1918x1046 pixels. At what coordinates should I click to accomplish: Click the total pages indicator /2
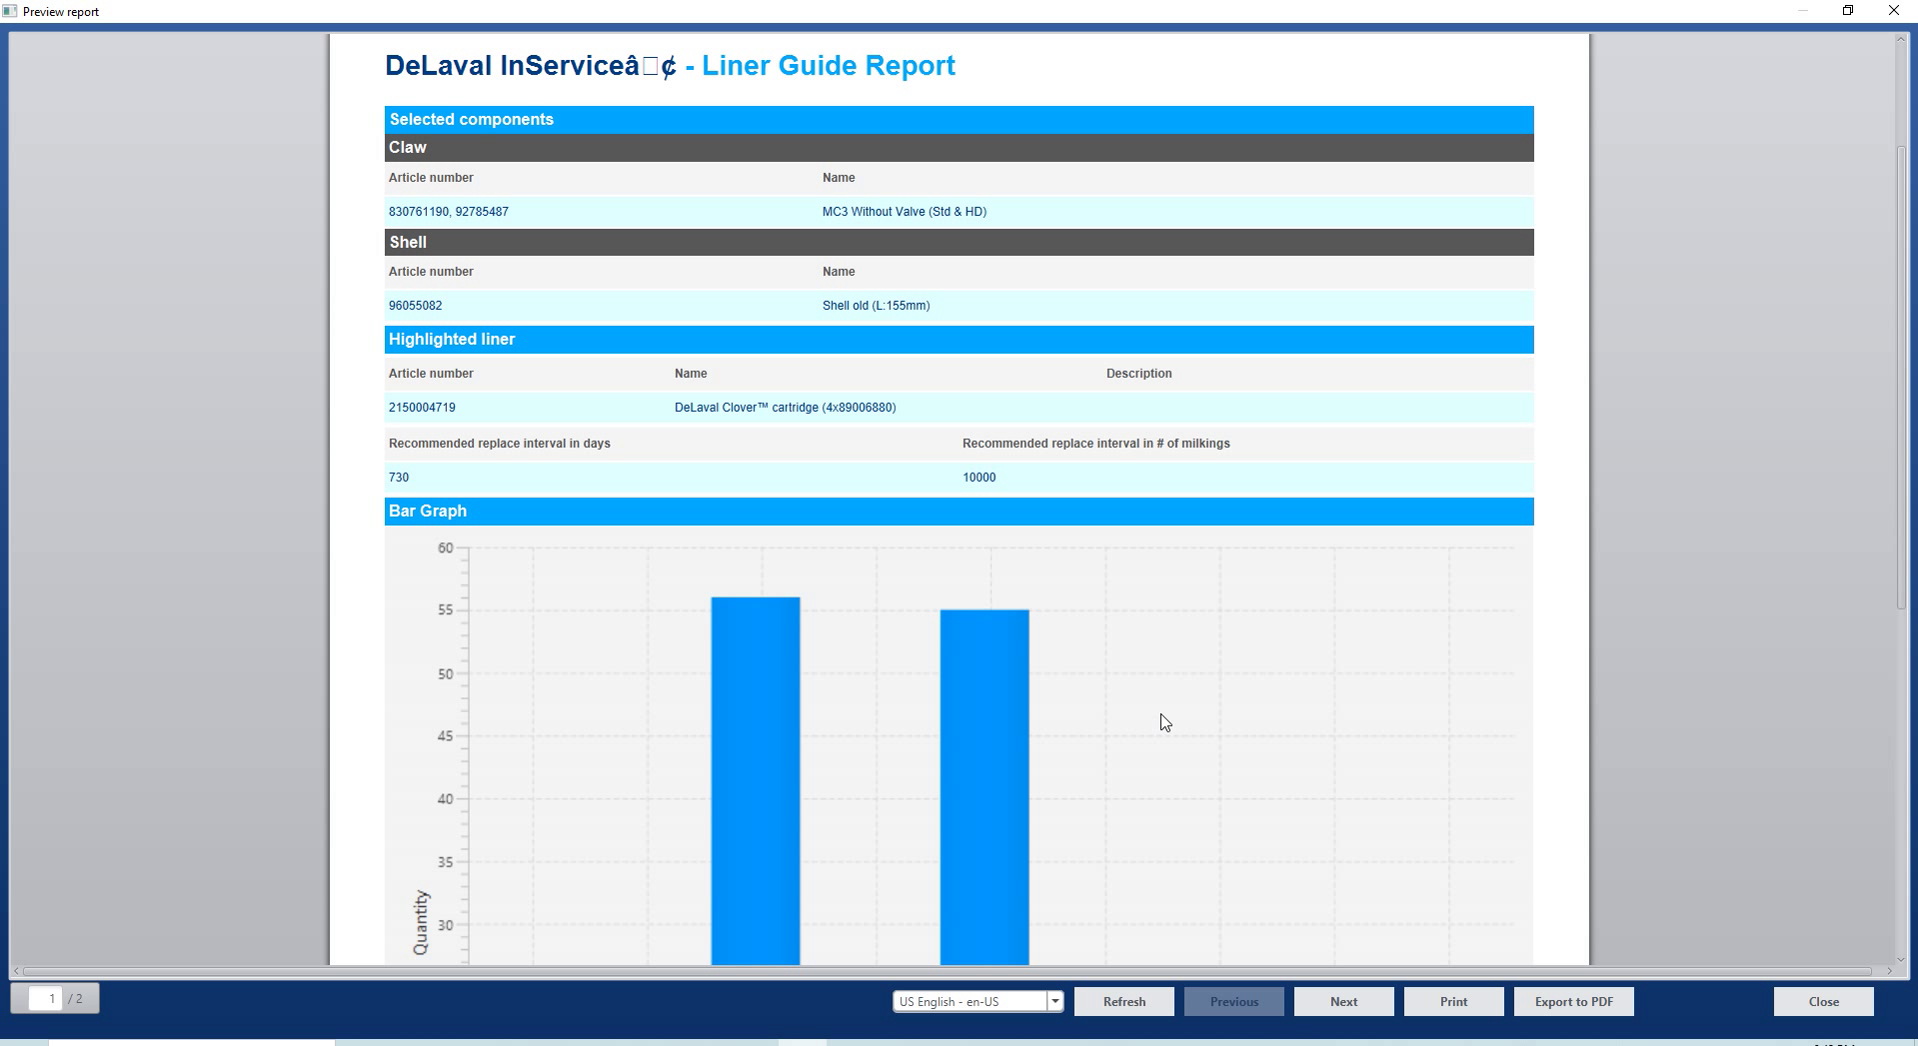tap(76, 998)
